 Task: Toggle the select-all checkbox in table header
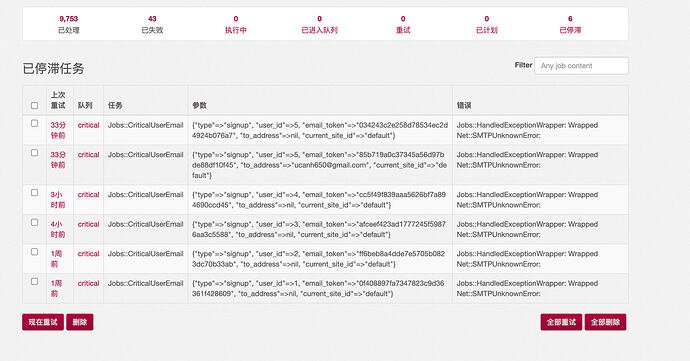[34, 105]
